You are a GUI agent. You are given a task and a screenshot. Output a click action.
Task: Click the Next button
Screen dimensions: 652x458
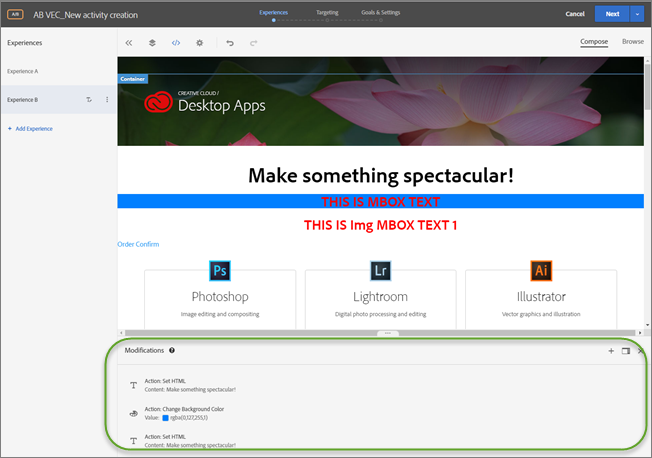click(612, 14)
